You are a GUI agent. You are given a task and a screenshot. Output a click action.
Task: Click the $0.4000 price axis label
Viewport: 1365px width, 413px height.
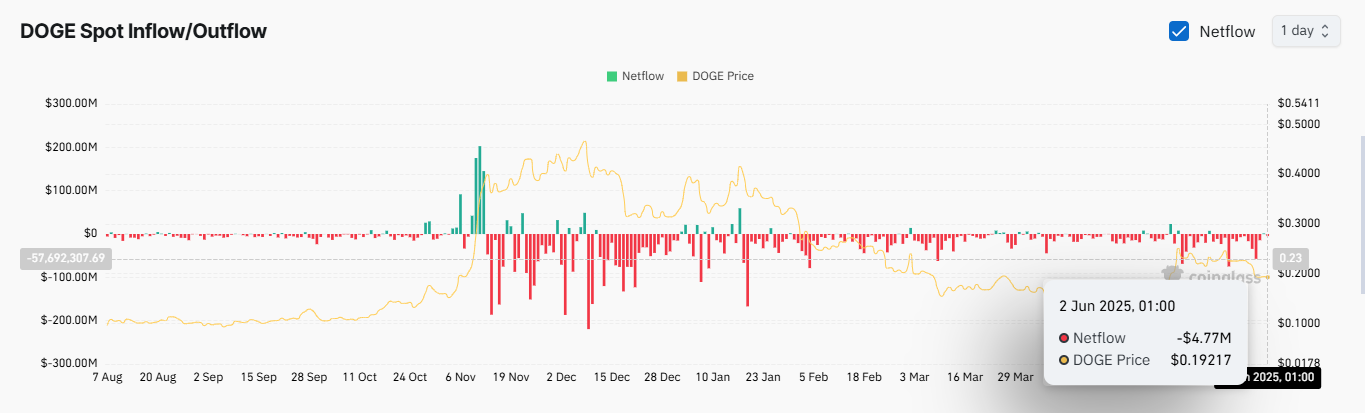point(1299,174)
